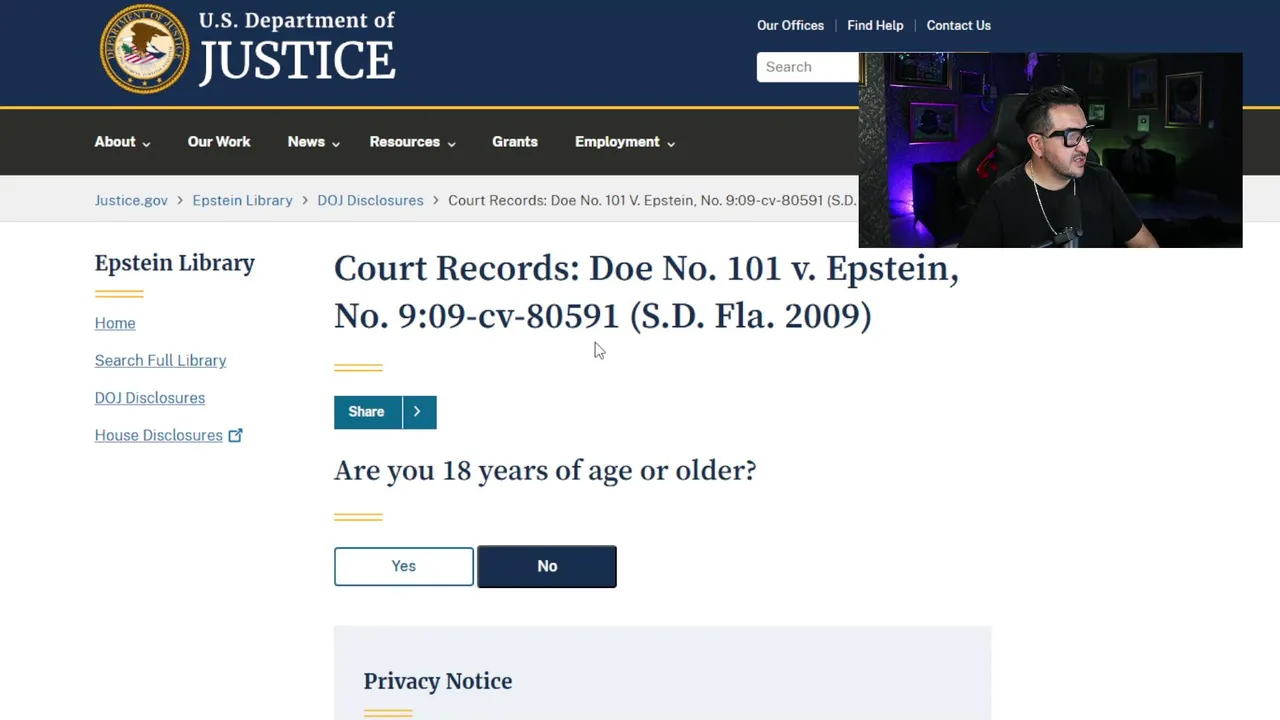Viewport: 1280px width, 720px height.
Task: Expand the Employment menu
Action: (x=624, y=142)
